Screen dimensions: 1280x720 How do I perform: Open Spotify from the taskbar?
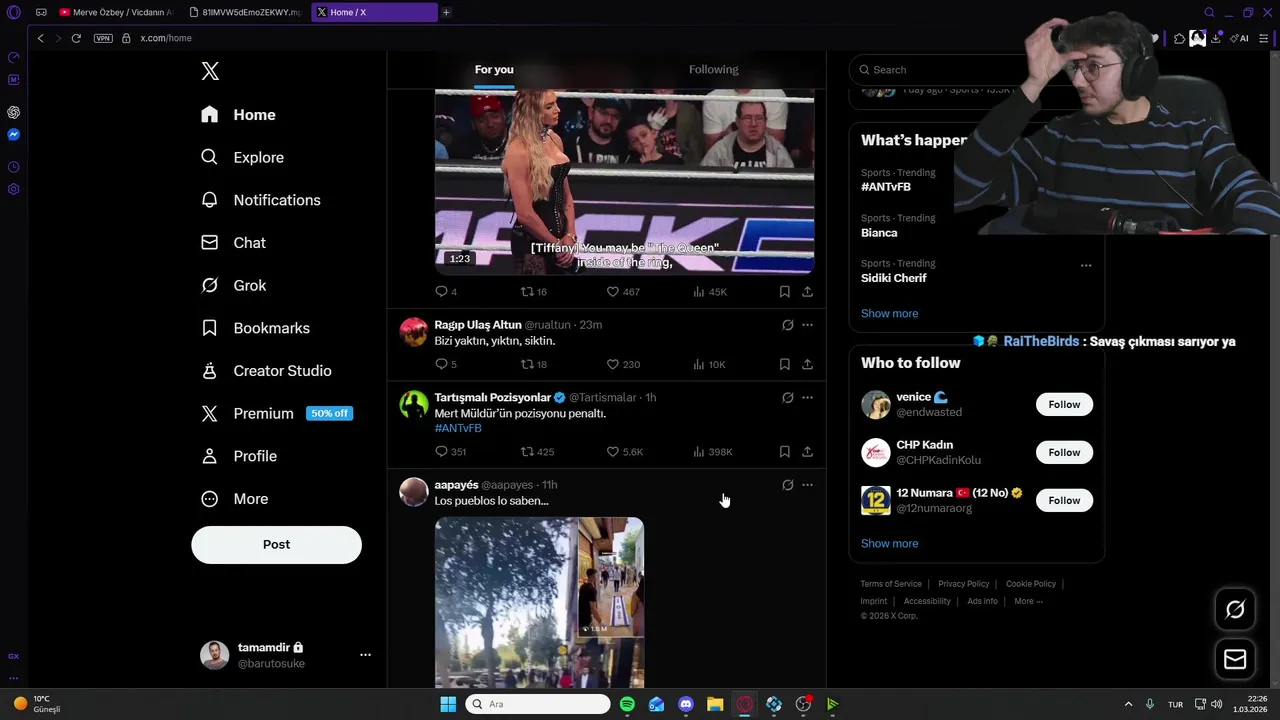point(627,704)
